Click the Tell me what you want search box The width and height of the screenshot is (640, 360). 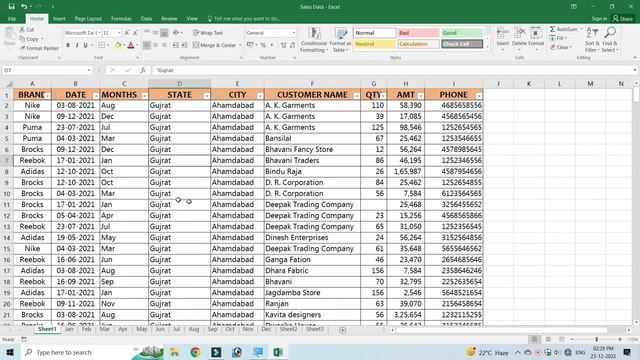click(243, 19)
